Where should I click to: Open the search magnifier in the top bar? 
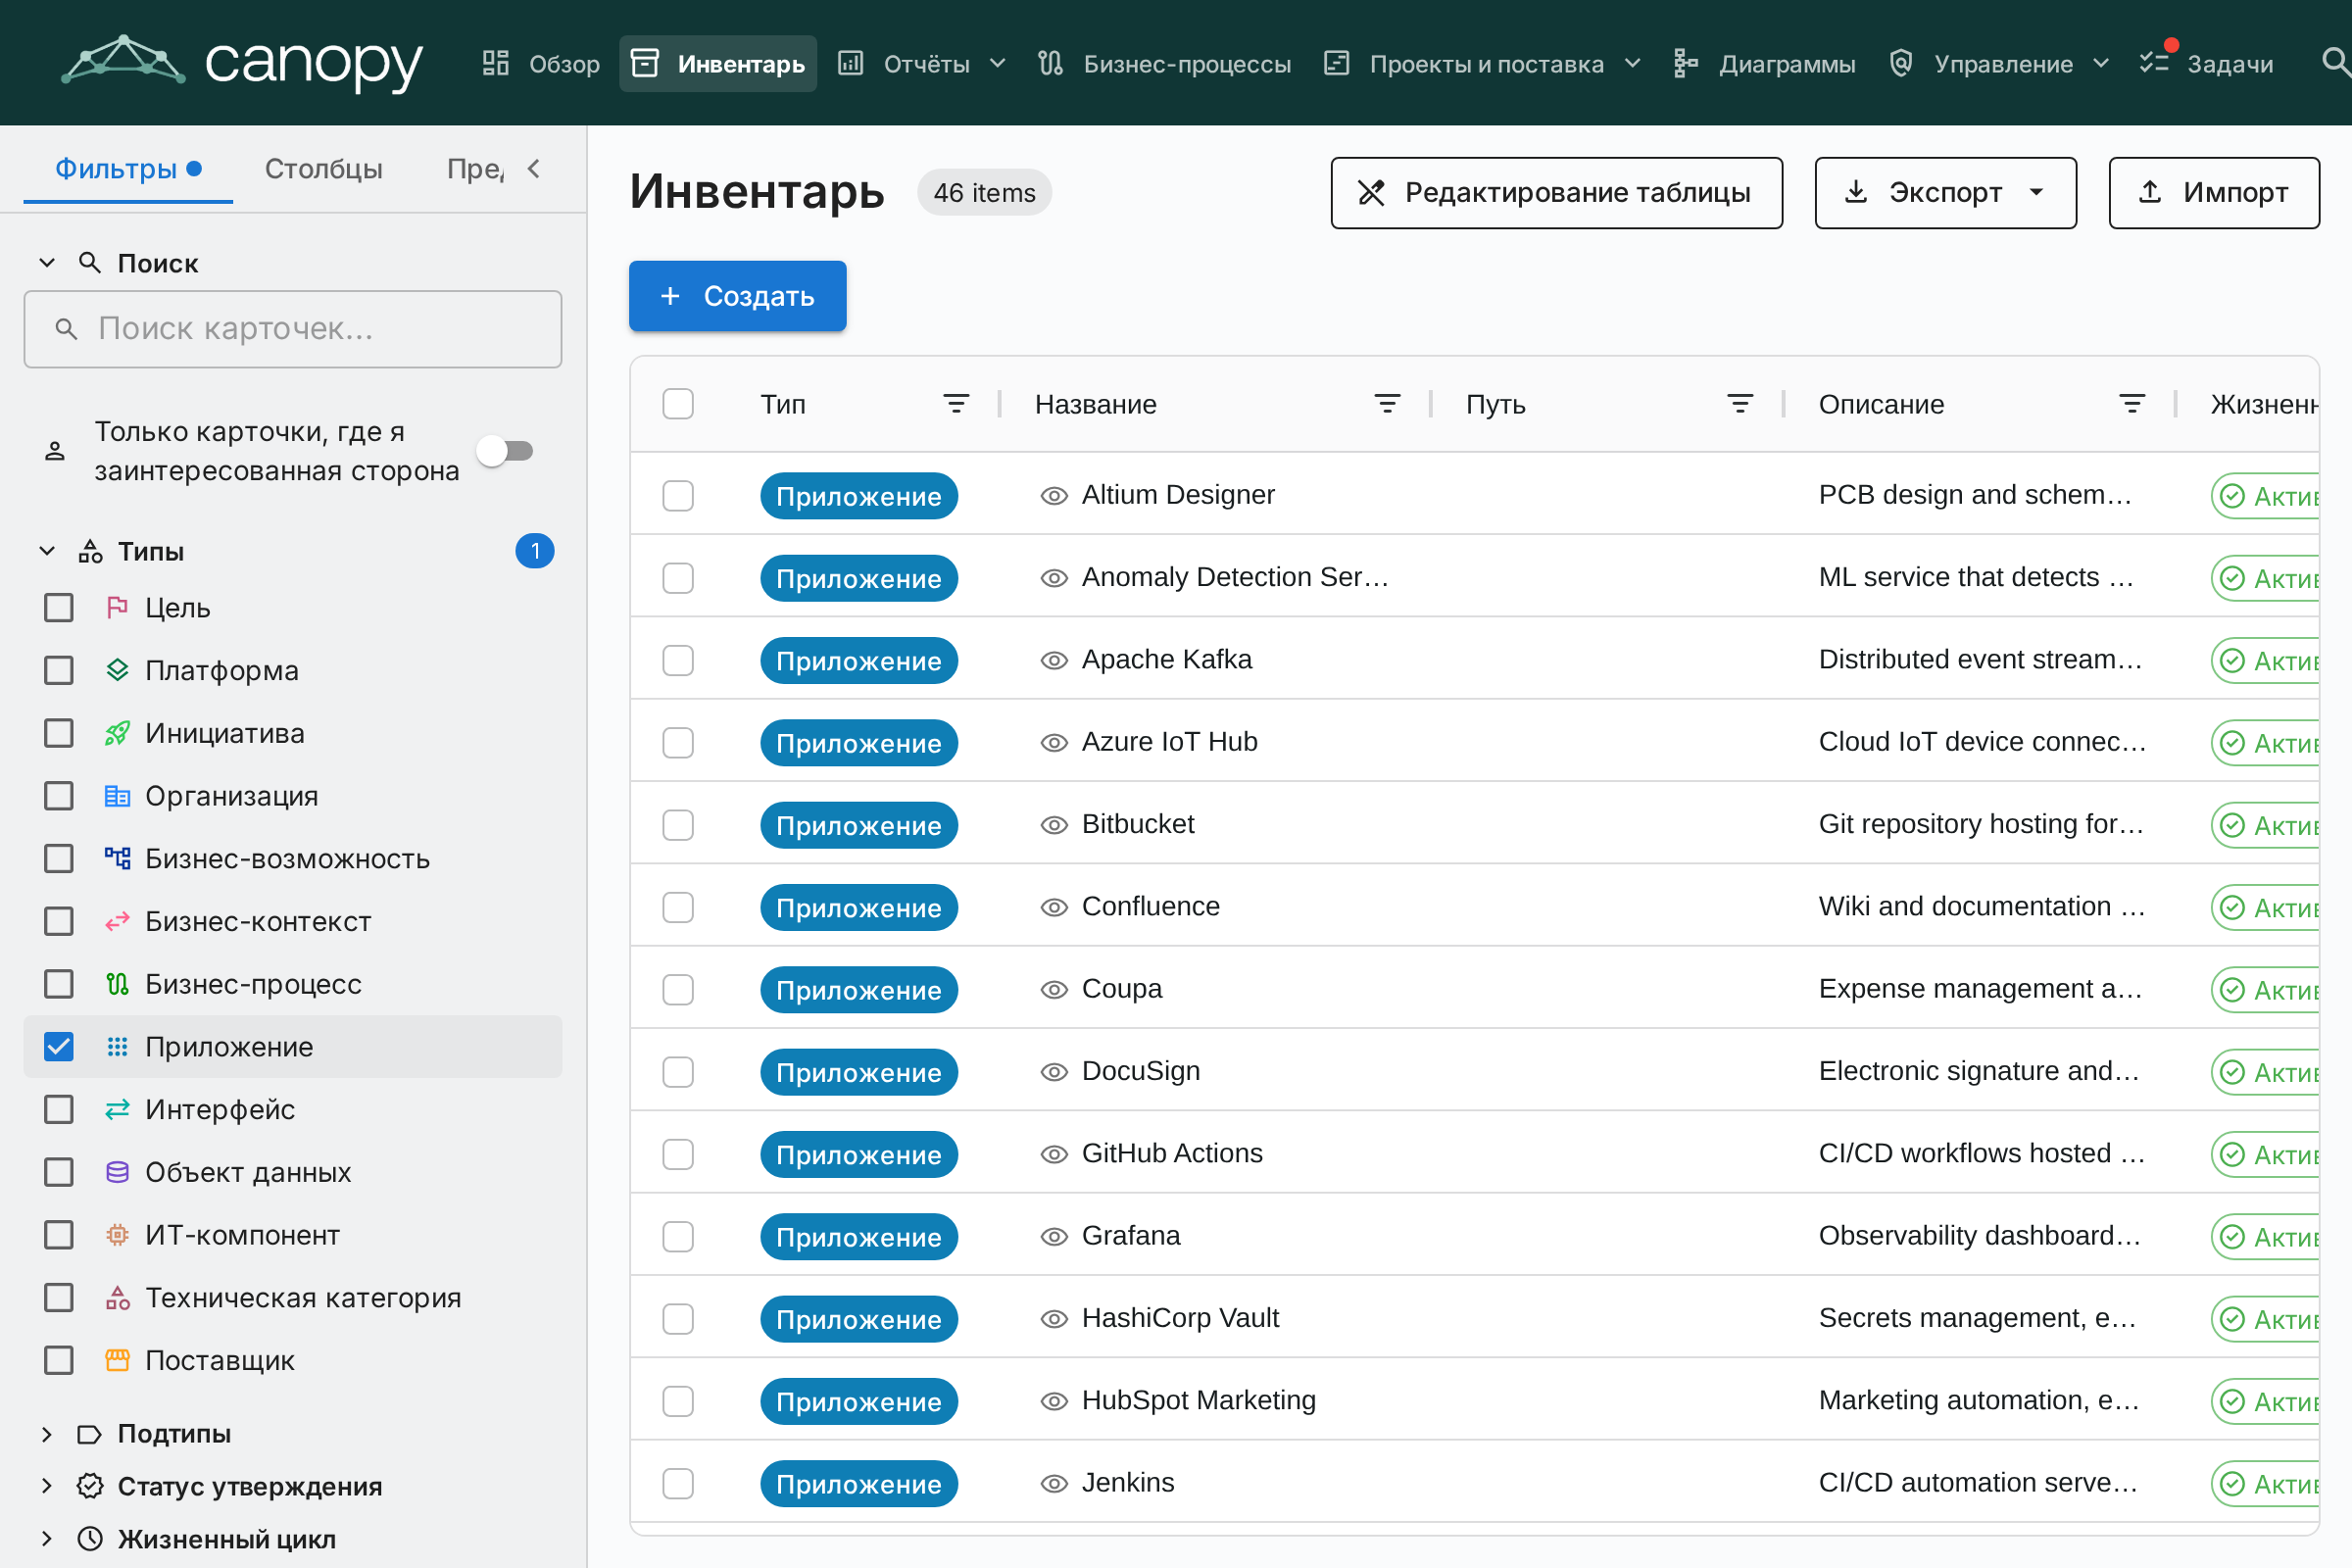click(2334, 63)
